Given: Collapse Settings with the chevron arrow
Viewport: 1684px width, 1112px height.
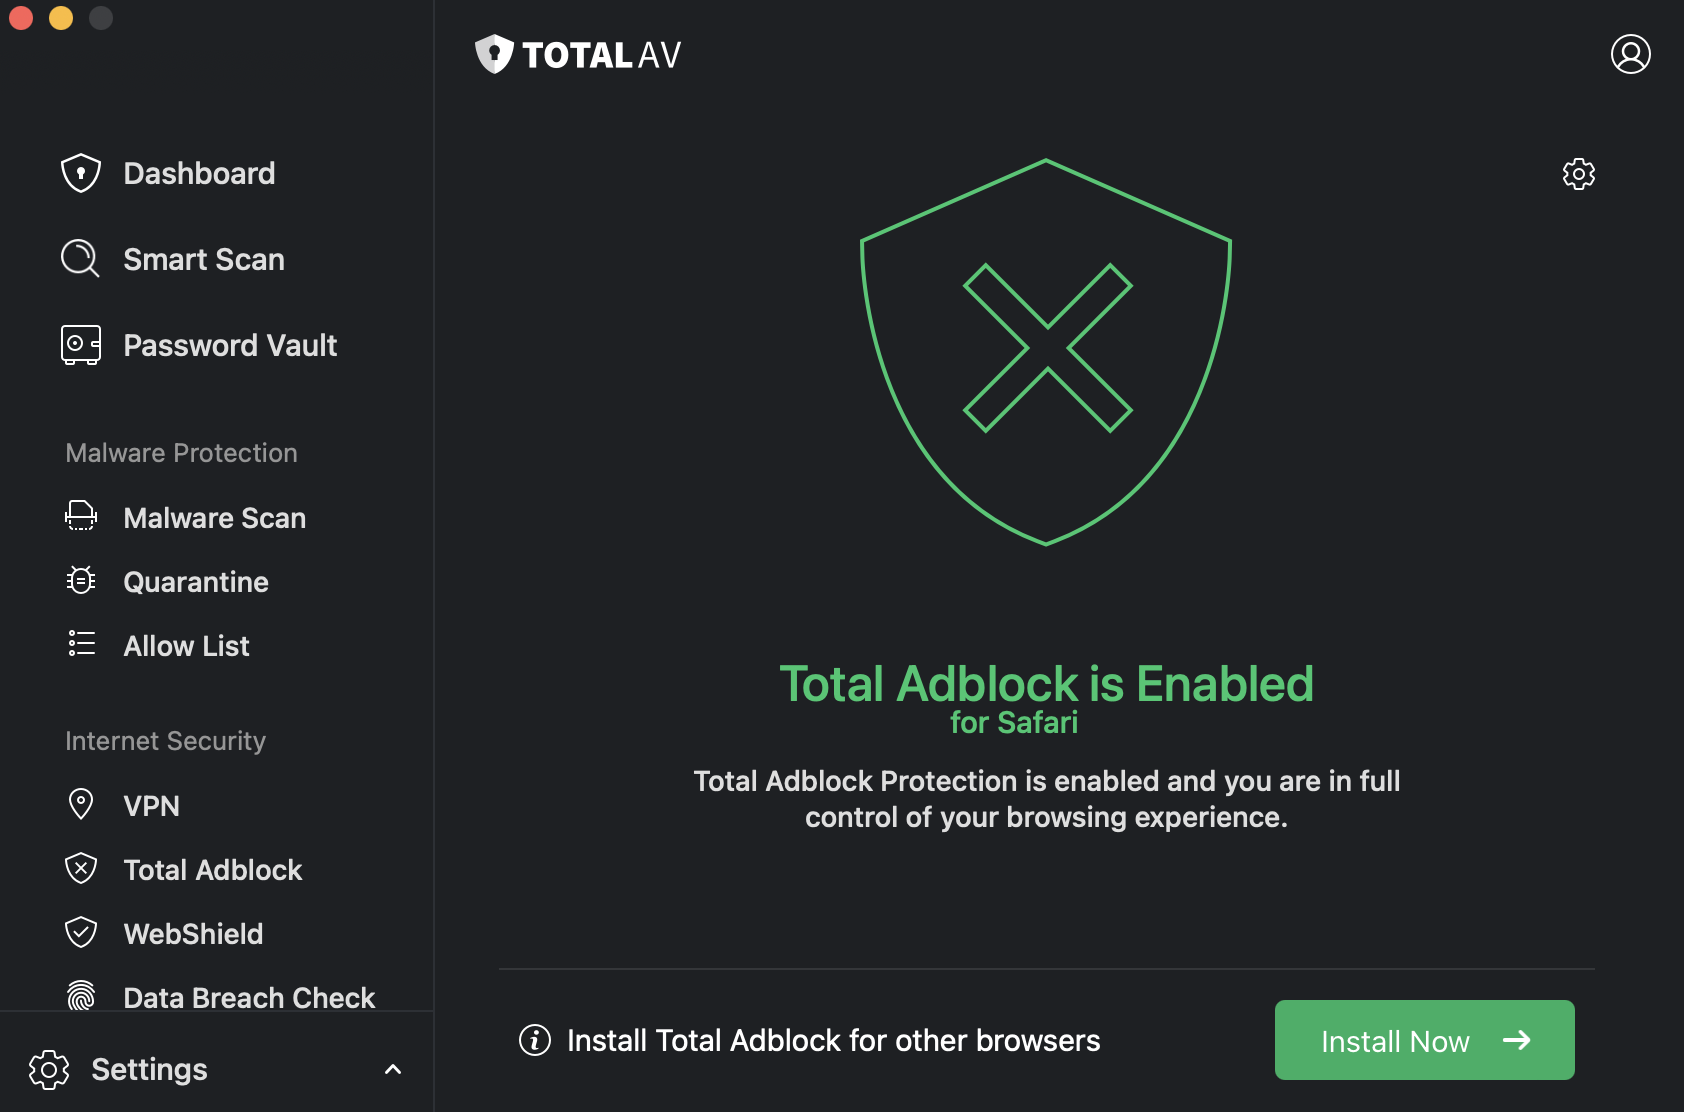Looking at the screenshot, I should pos(393,1070).
